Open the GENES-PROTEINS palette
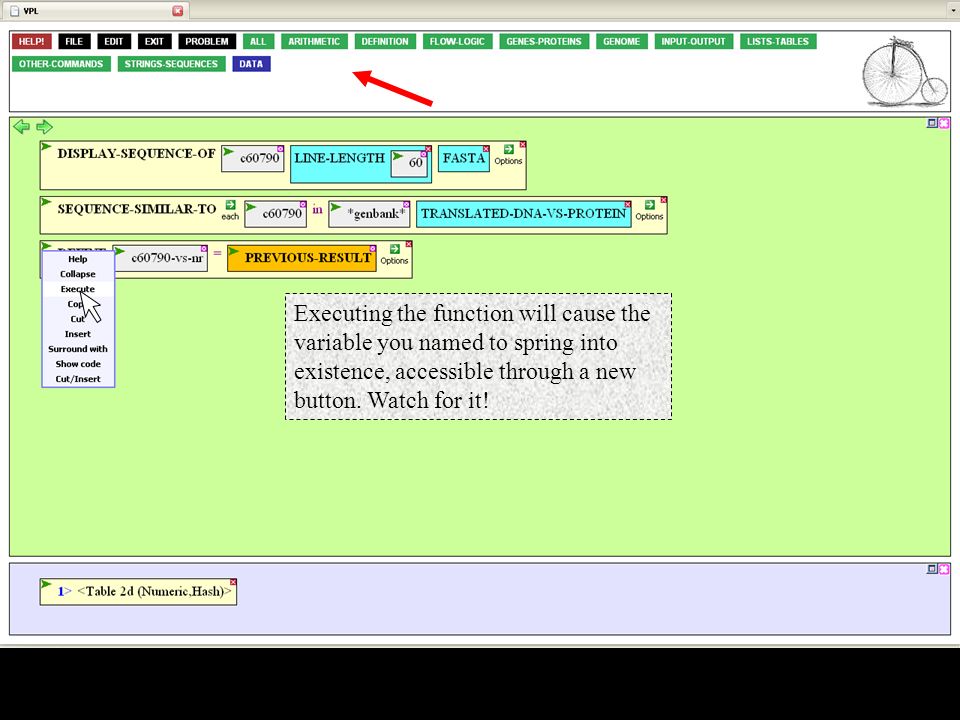This screenshot has width=960, height=720. click(544, 41)
